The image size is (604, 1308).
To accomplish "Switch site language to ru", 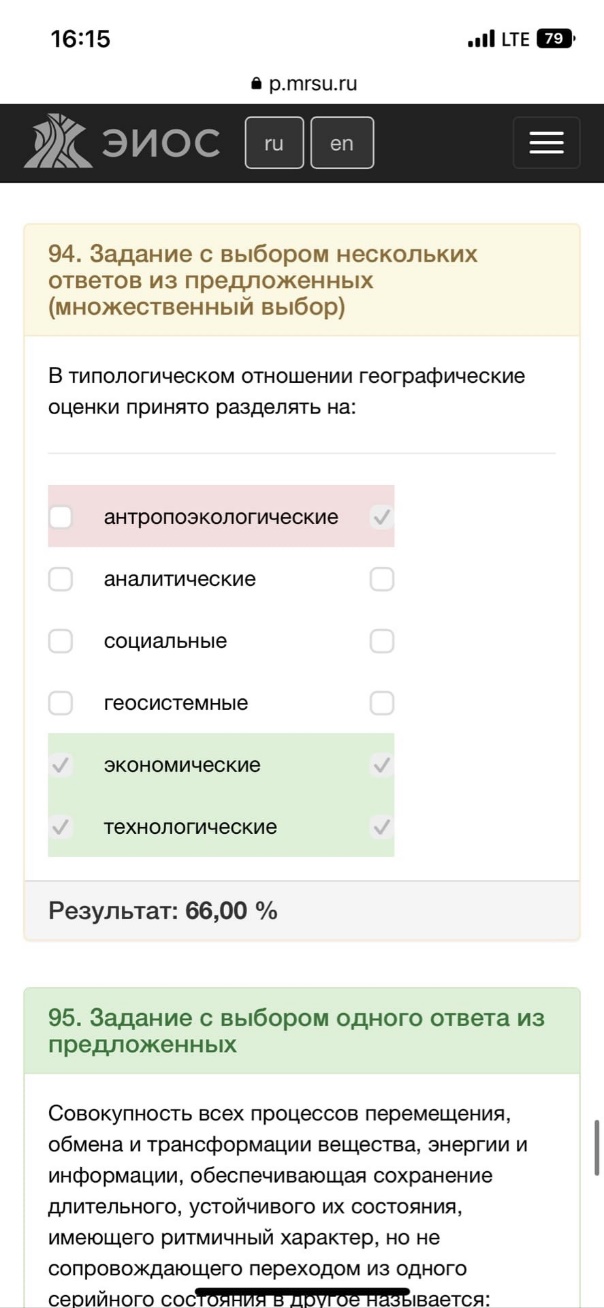I will pos(274,143).
